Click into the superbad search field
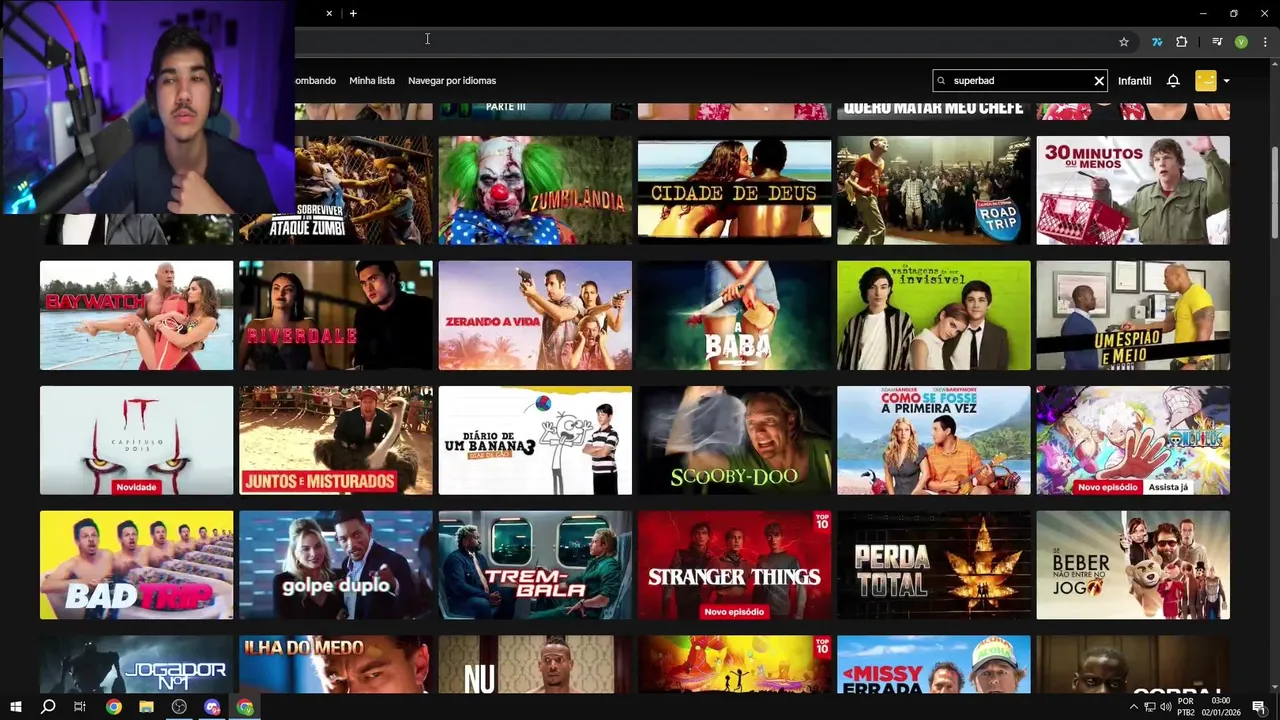Screen dimensions: 1280x720 1020,81
